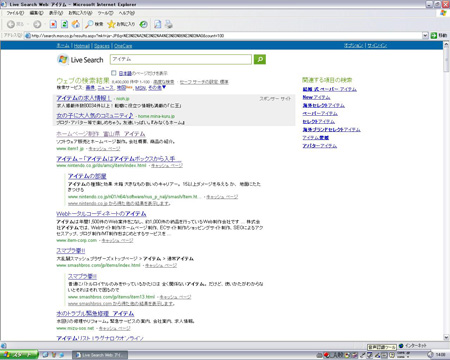
Task: Open the ファイル(F) menu
Action: pyautogui.click(x=15, y=13)
